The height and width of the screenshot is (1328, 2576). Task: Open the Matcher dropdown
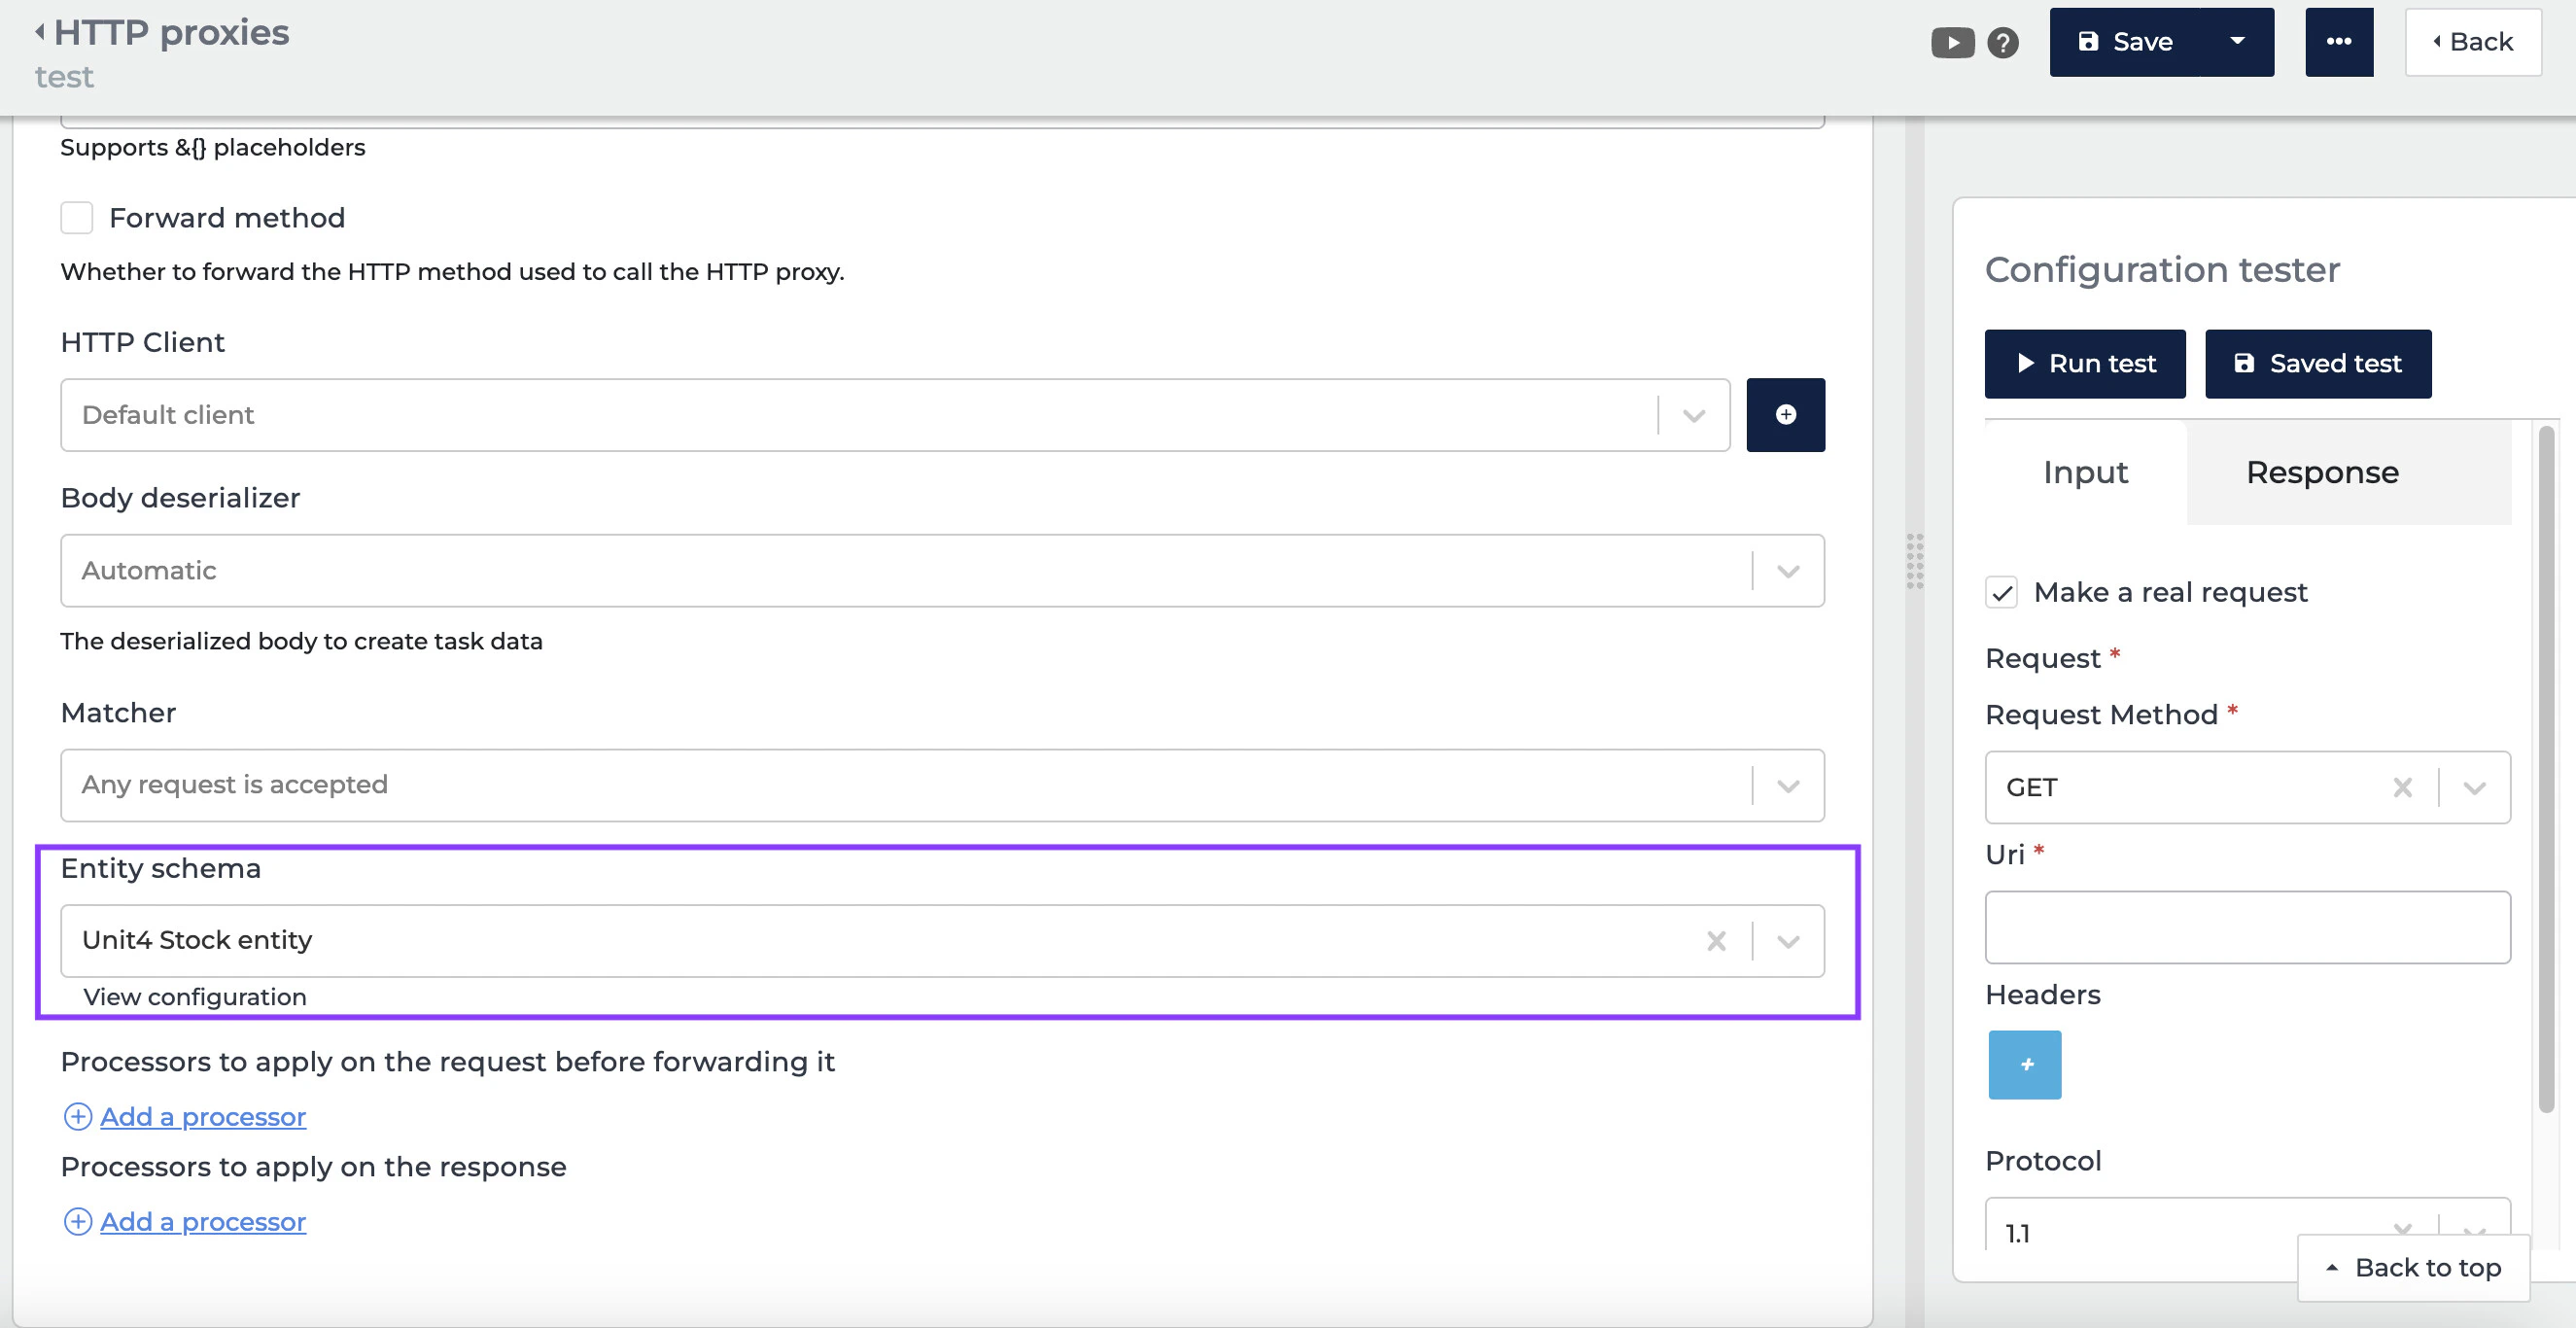click(x=942, y=785)
